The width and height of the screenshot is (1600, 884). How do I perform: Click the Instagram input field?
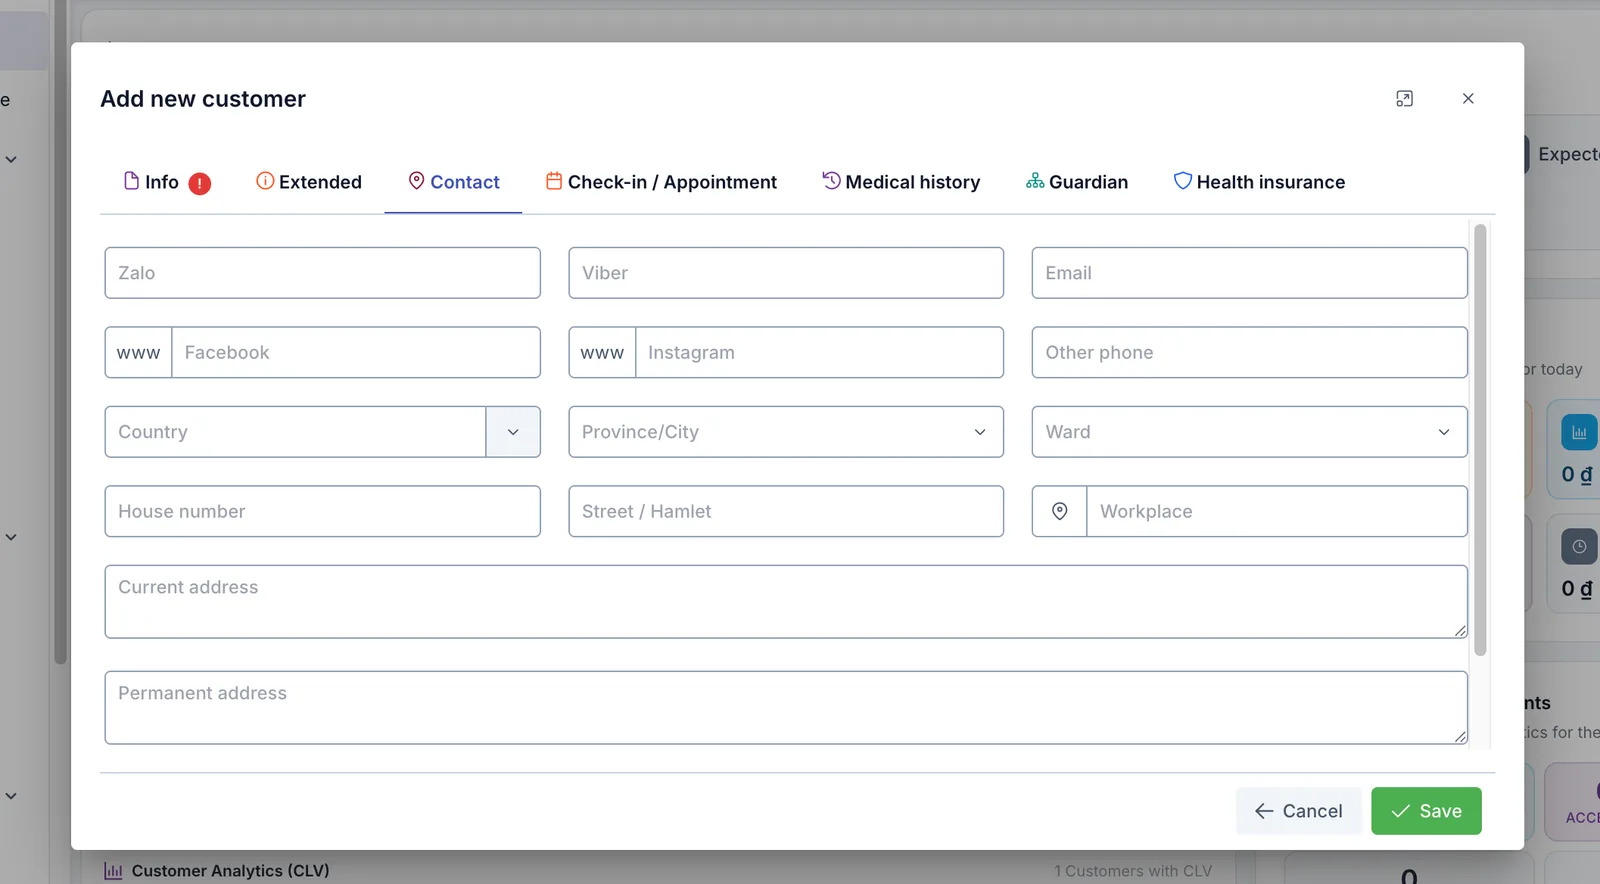pos(819,352)
